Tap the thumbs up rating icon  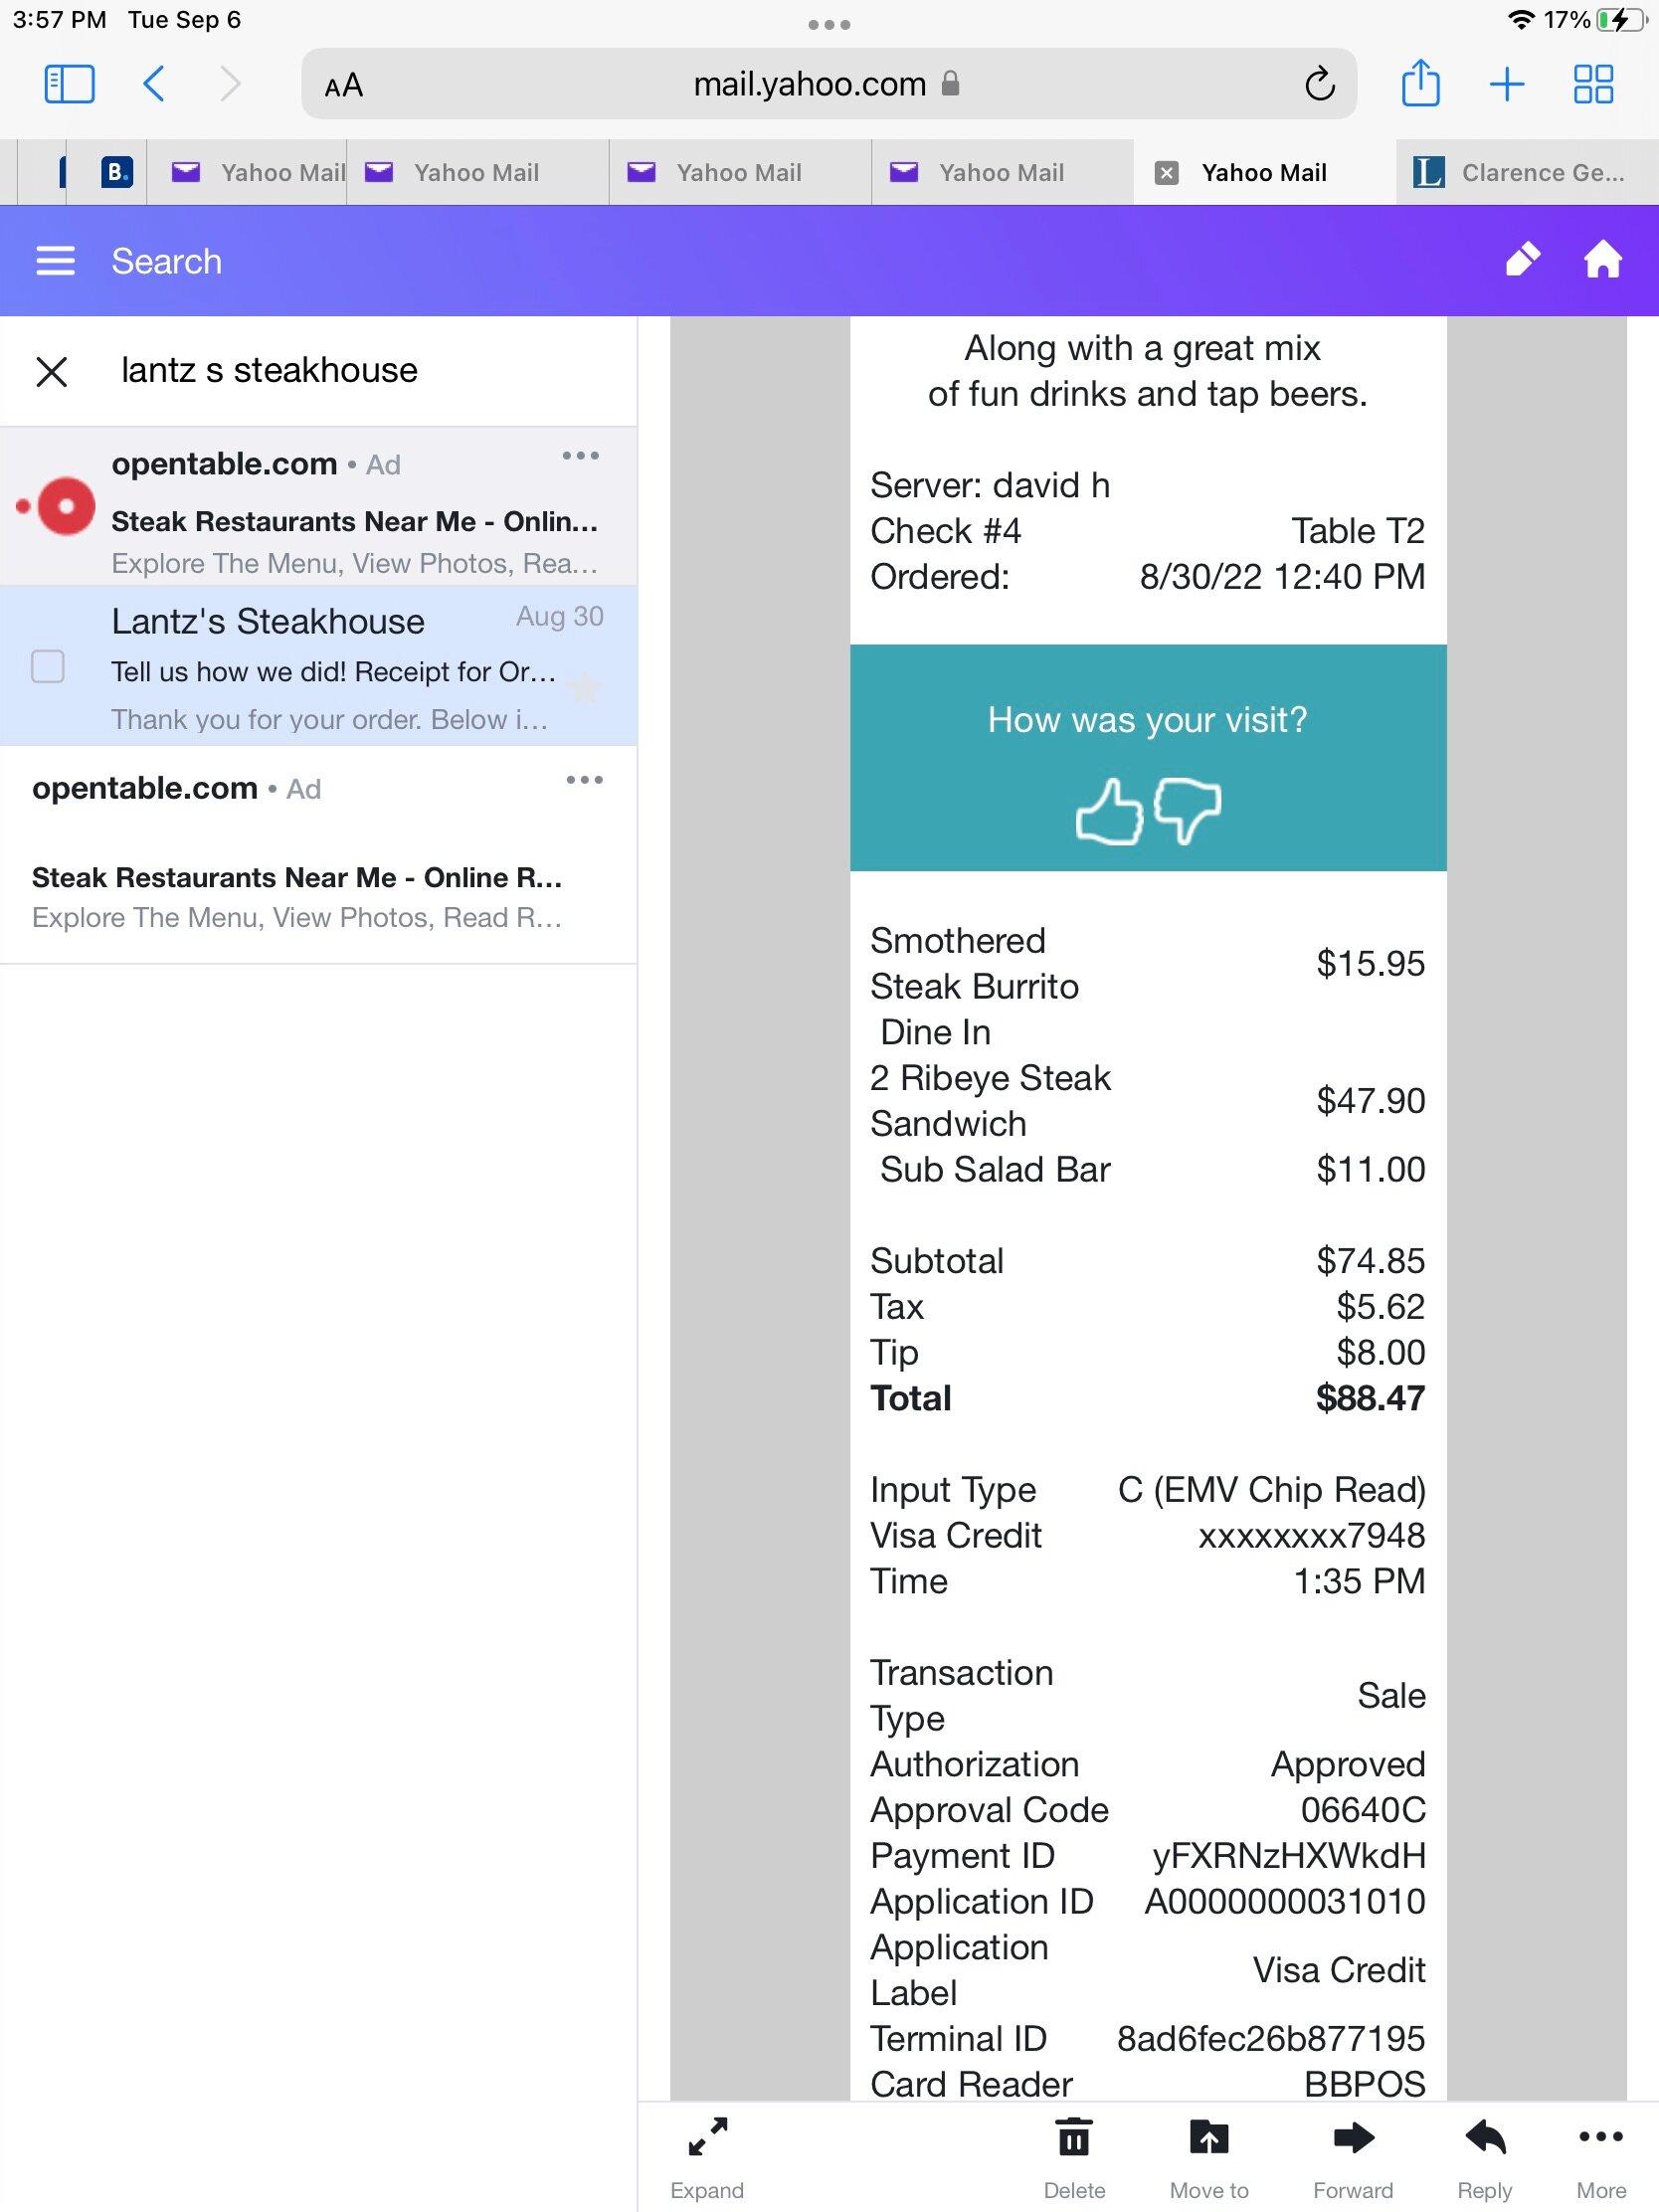coord(1109,811)
